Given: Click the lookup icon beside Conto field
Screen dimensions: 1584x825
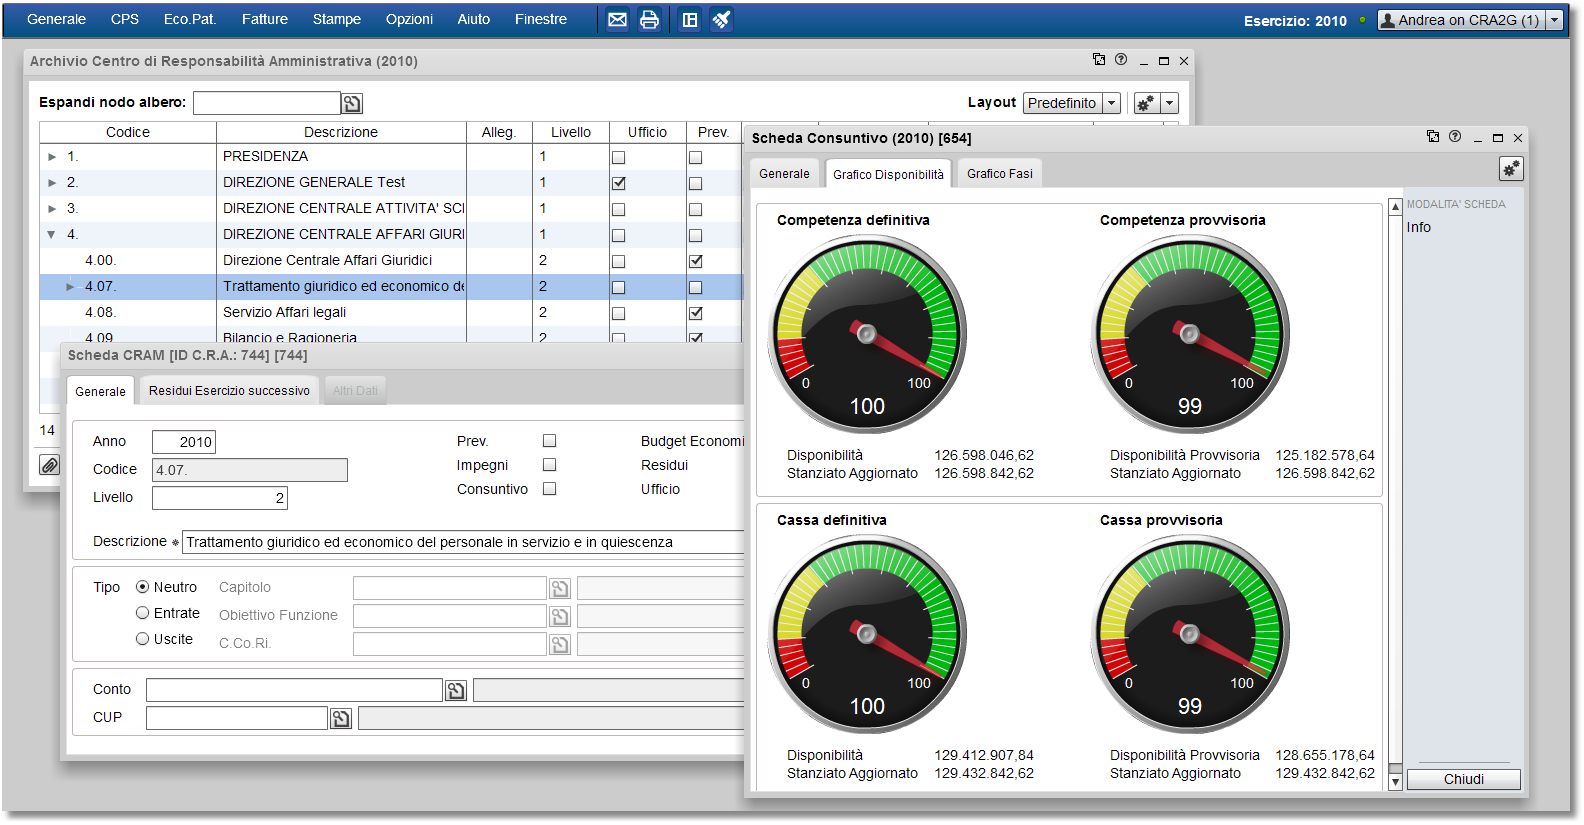Looking at the screenshot, I should coord(456,691).
